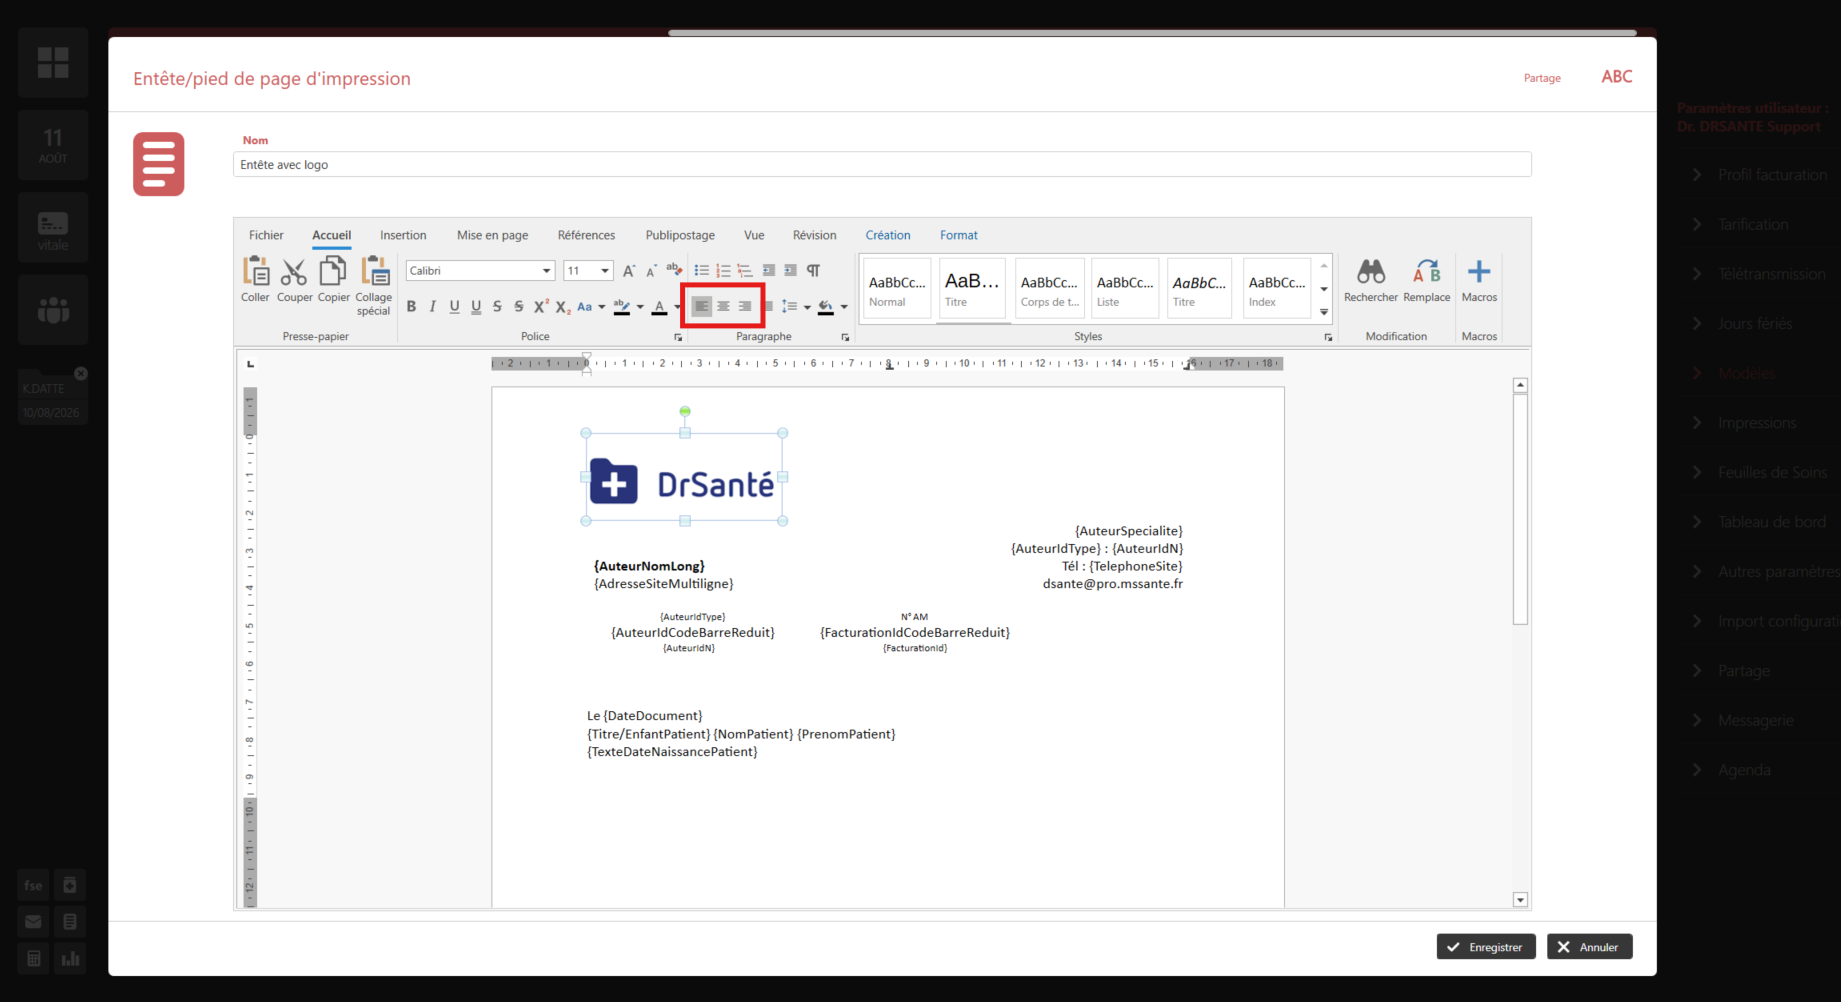
Task: Switch to Mise en page tab
Action: pyautogui.click(x=492, y=235)
